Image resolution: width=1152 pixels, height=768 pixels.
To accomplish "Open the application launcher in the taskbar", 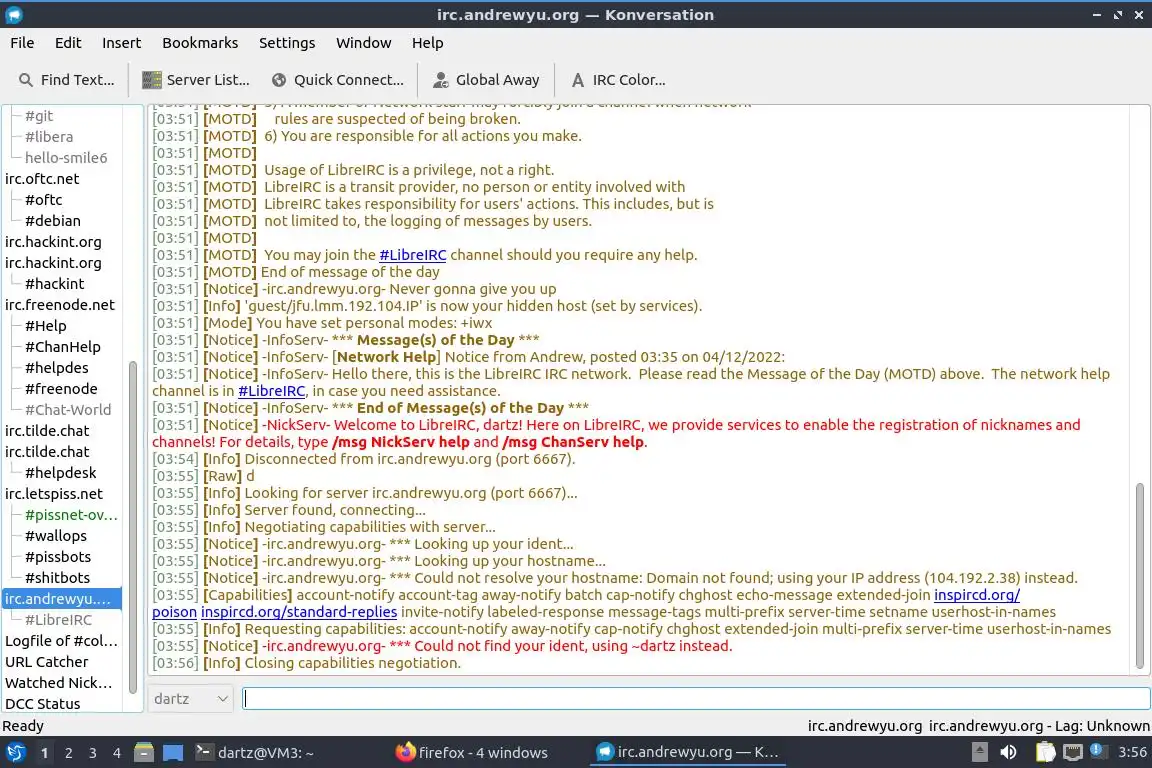I will 15,753.
